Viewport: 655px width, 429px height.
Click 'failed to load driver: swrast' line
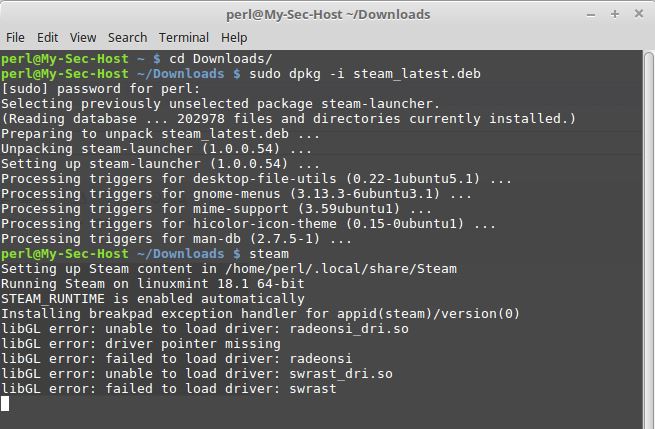tap(169, 389)
